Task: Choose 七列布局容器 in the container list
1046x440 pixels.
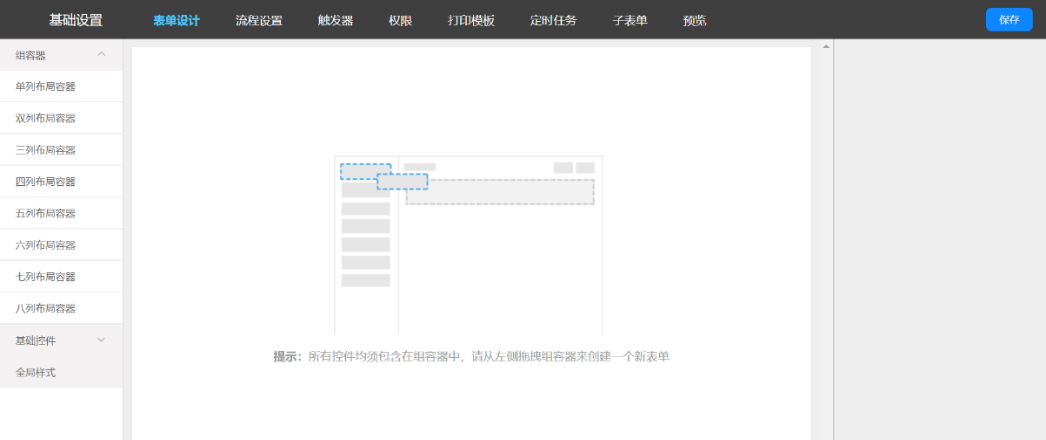Action: pos(46,277)
